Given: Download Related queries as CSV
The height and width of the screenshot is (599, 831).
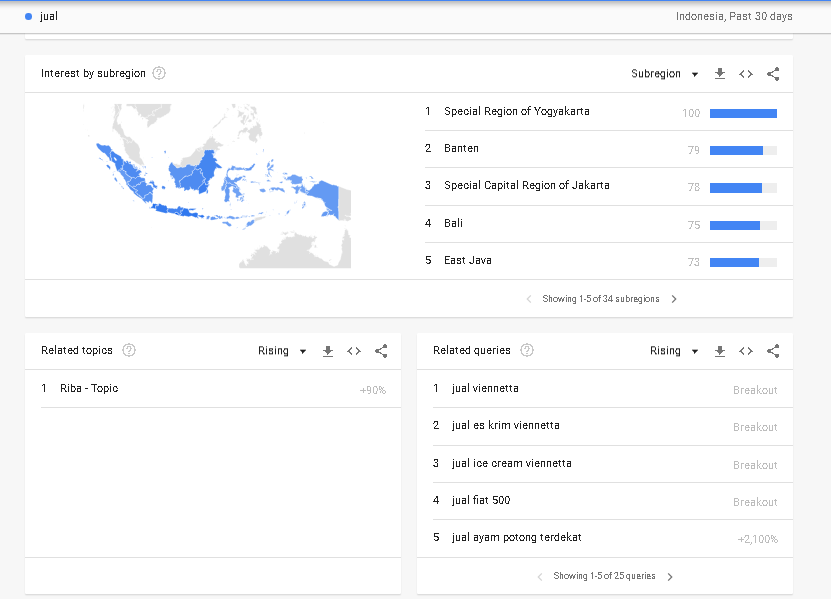Looking at the screenshot, I should (718, 350).
